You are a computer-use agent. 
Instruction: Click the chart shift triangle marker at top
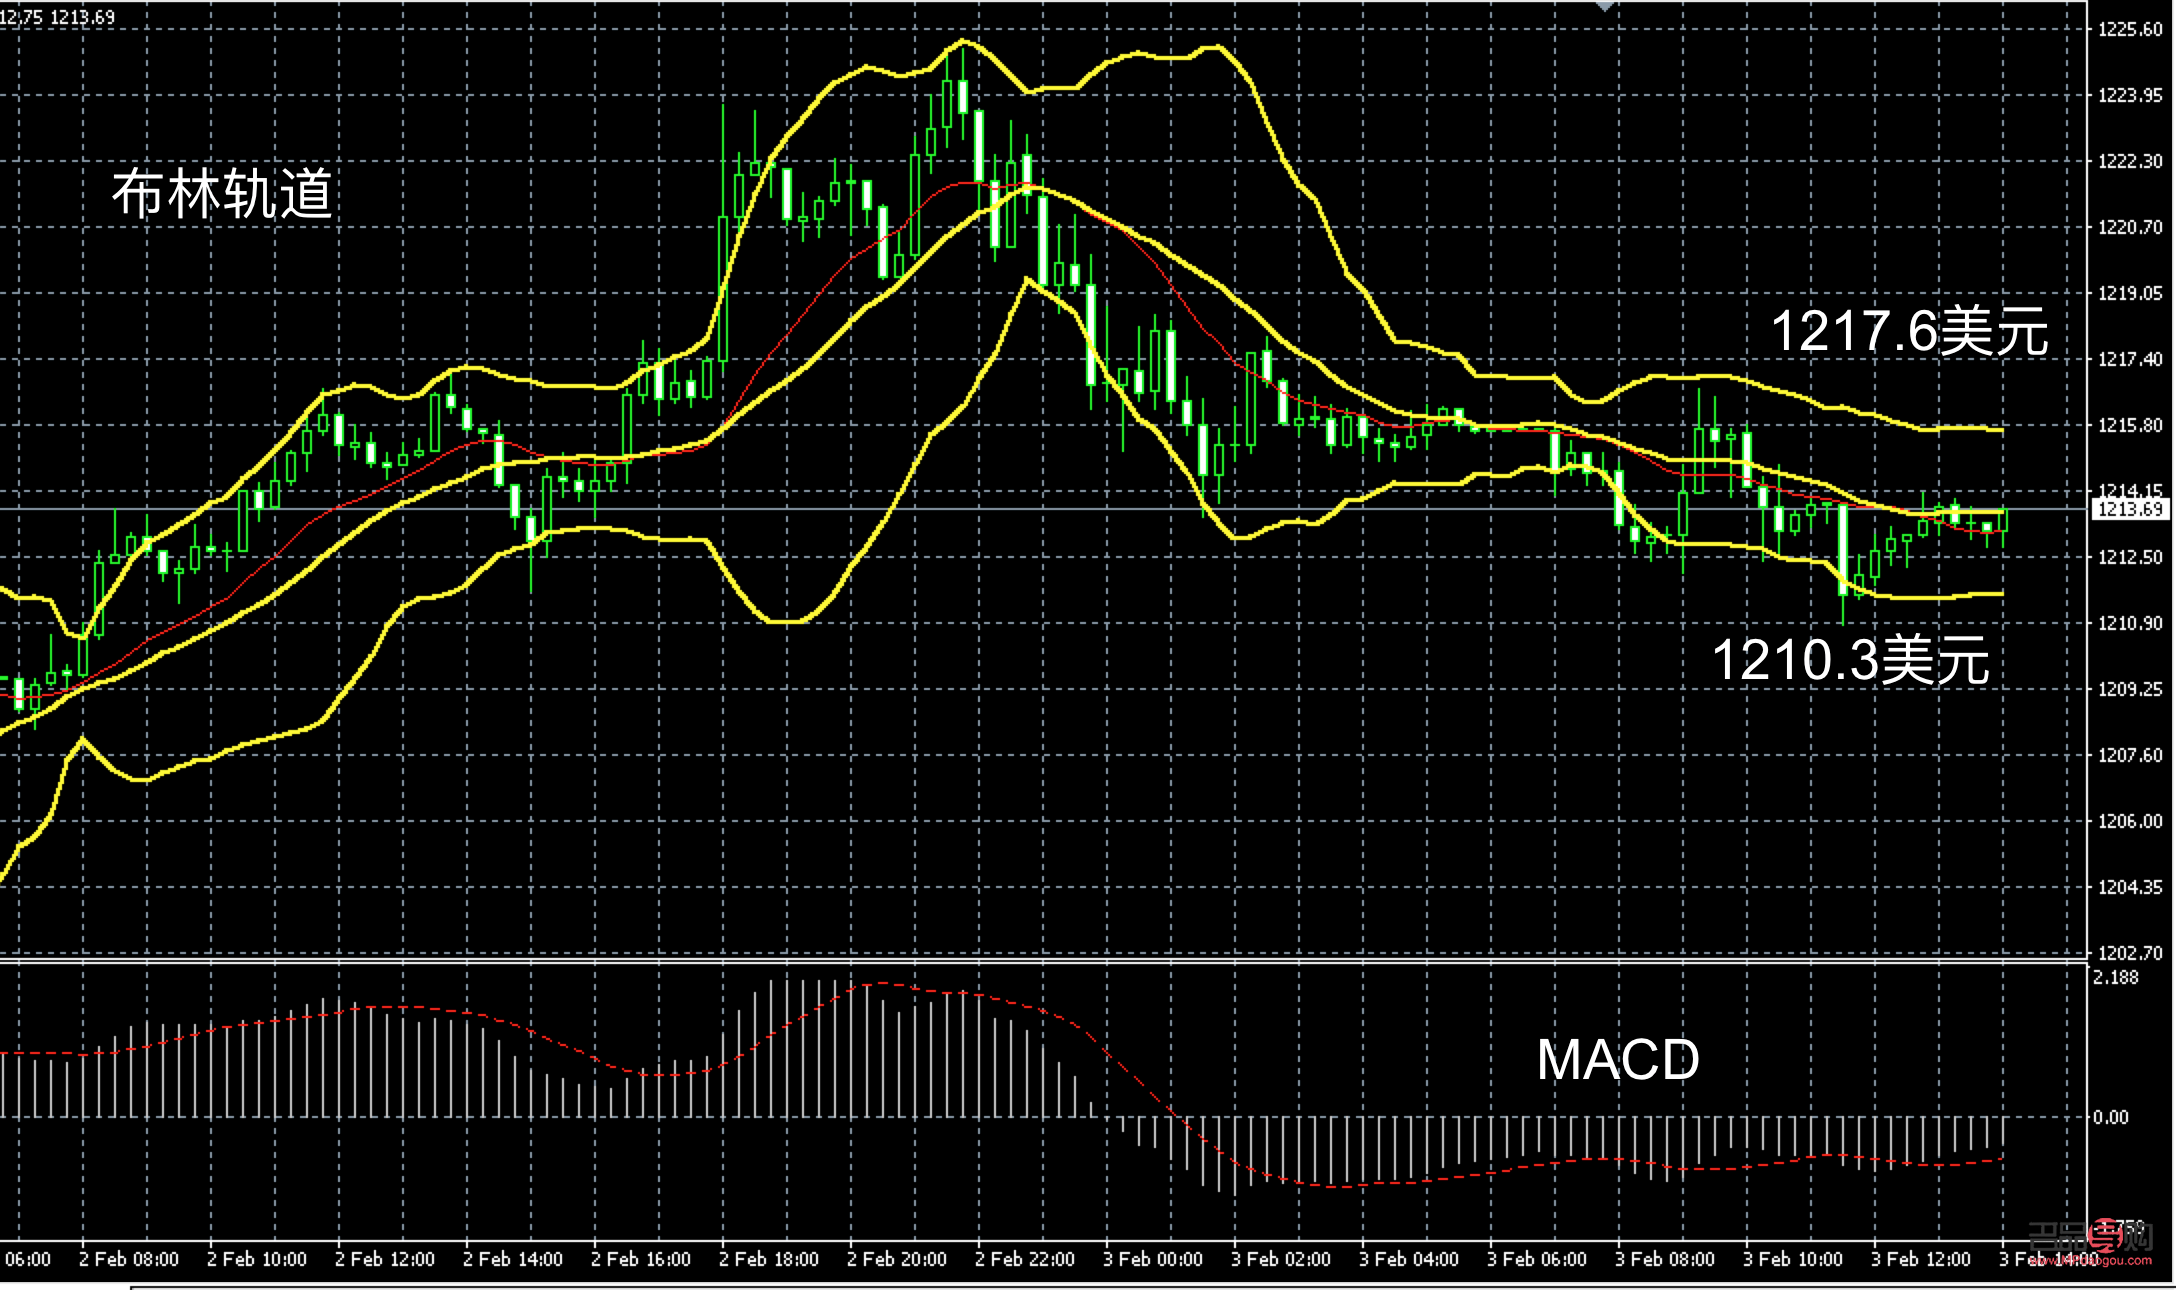pyautogui.click(x=1605, y=6)
